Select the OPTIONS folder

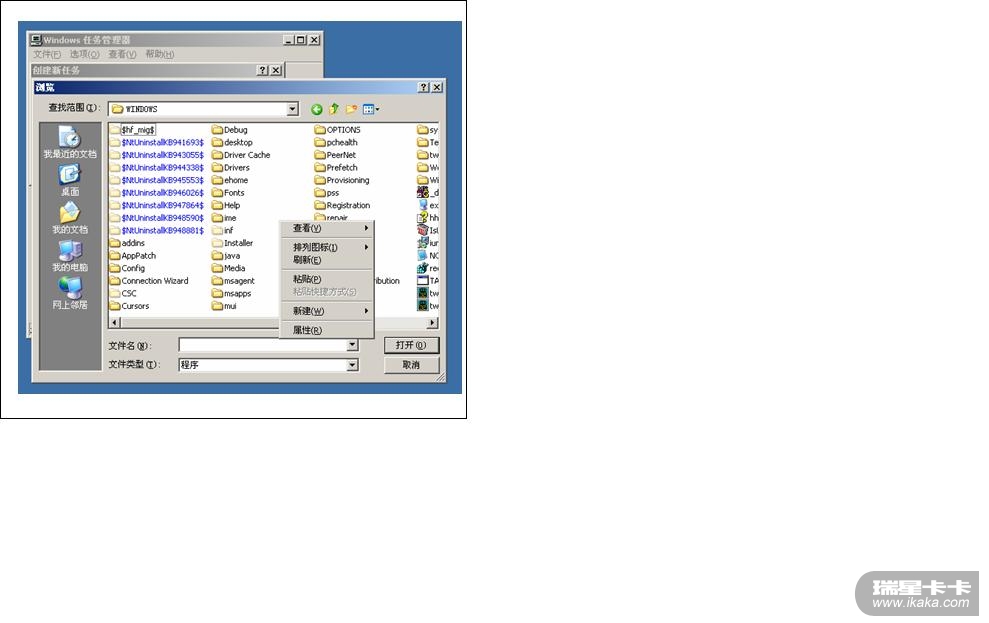337,130
